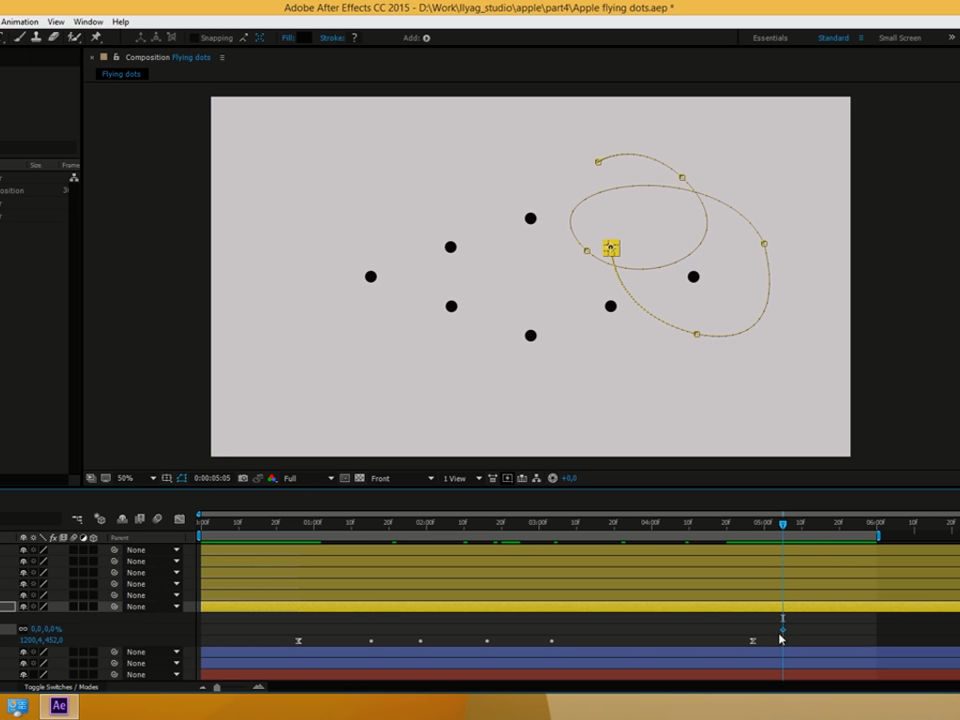Open the Stroke color swatch with question mark
960x720 pixels.
(x=354, y=38)
